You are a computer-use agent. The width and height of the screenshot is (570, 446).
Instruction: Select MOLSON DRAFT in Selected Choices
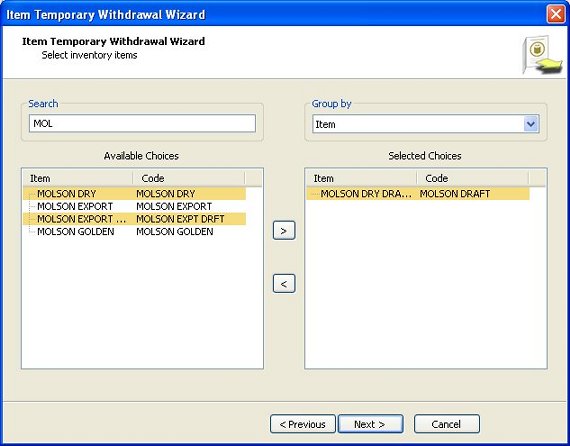pyautogui.click(x=418, y=194)
